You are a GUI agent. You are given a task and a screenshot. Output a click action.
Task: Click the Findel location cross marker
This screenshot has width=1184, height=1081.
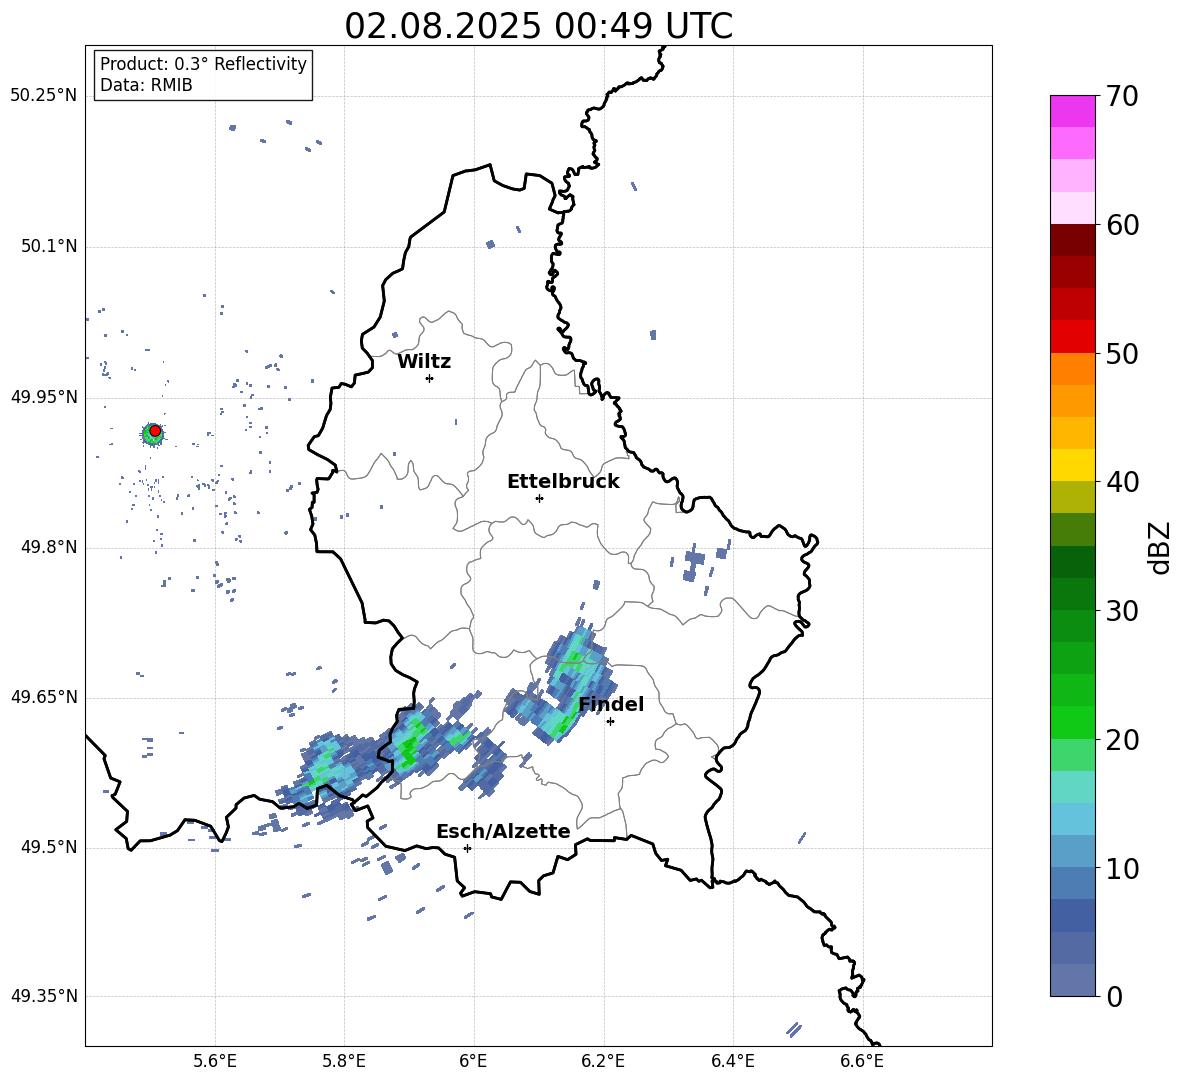point(611,722)
